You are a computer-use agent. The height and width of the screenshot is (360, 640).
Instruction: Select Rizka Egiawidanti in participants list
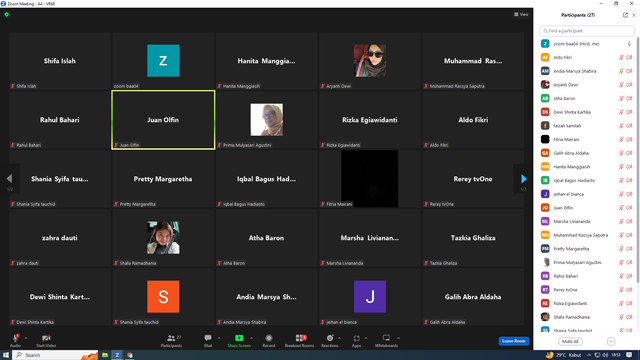(x=587, y=304)
